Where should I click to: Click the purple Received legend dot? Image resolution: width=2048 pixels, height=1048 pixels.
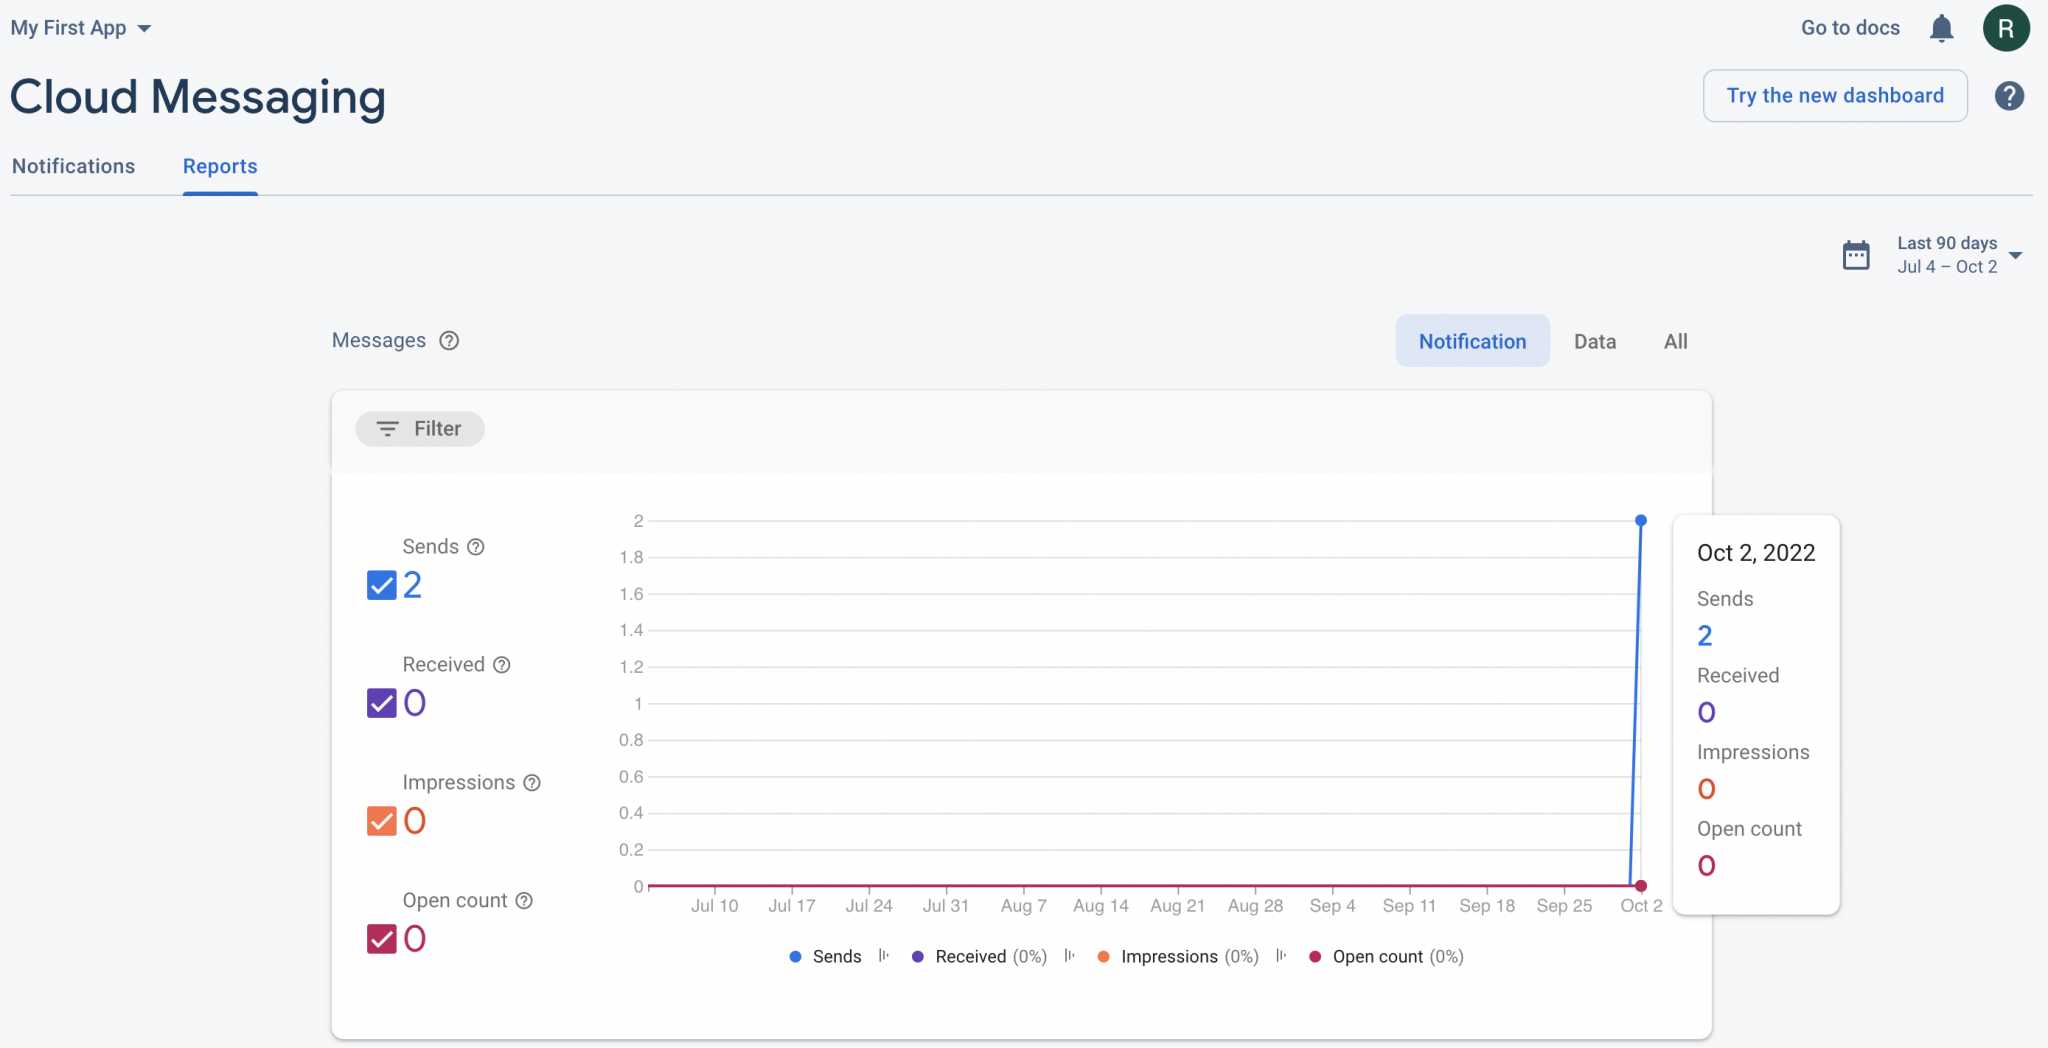tap(918, 957)
